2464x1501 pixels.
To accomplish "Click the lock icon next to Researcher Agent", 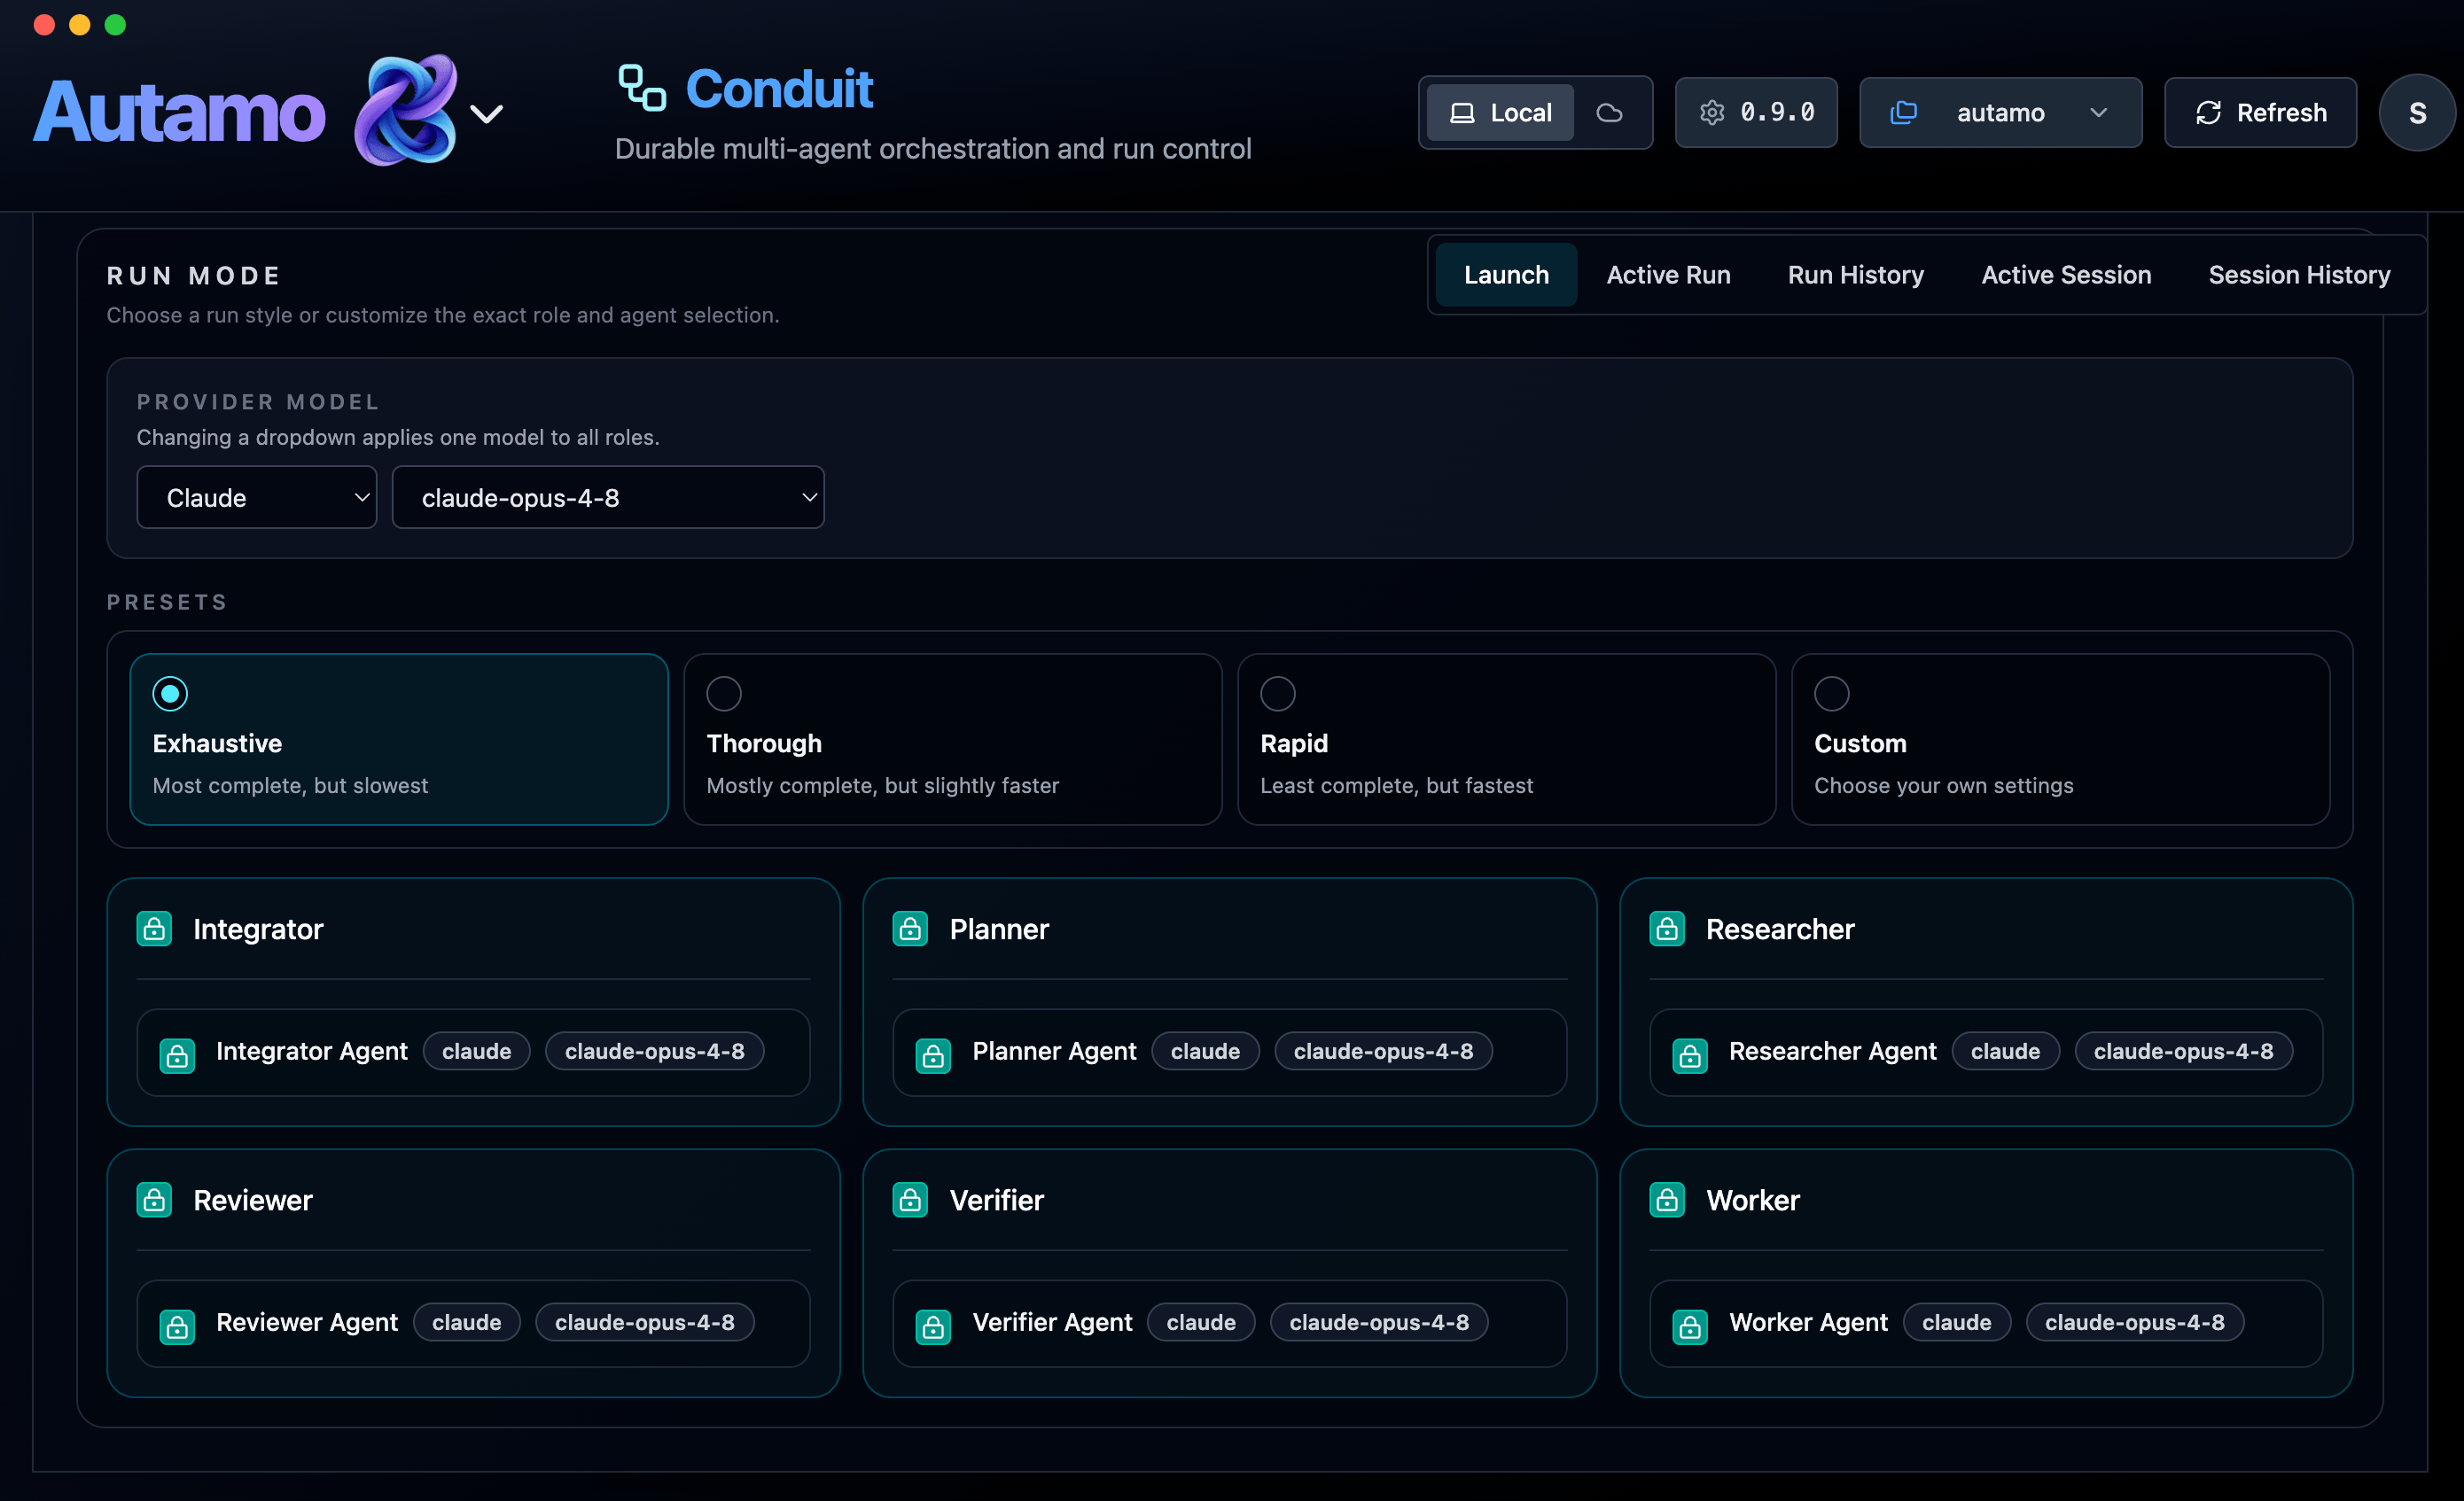I will click(x=1690, y=1056).
